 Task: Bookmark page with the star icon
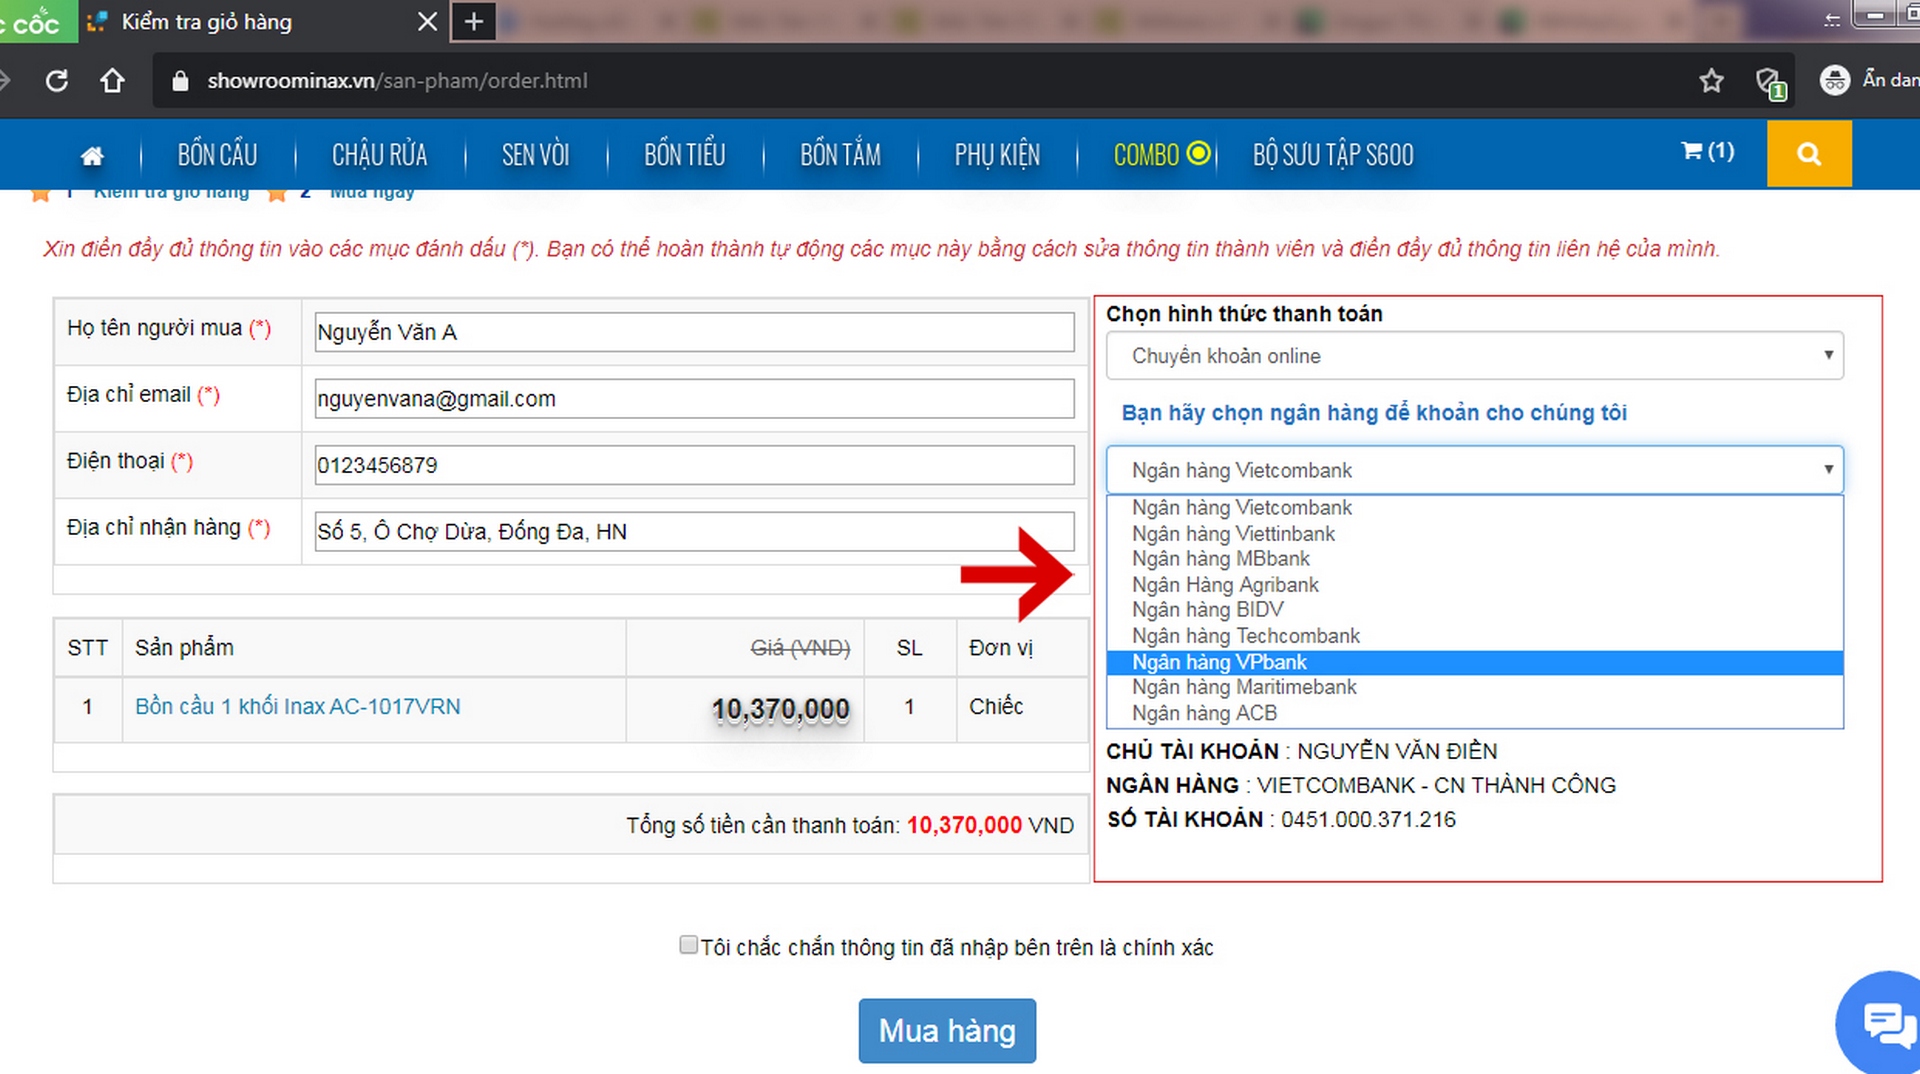pos(1711,81)
